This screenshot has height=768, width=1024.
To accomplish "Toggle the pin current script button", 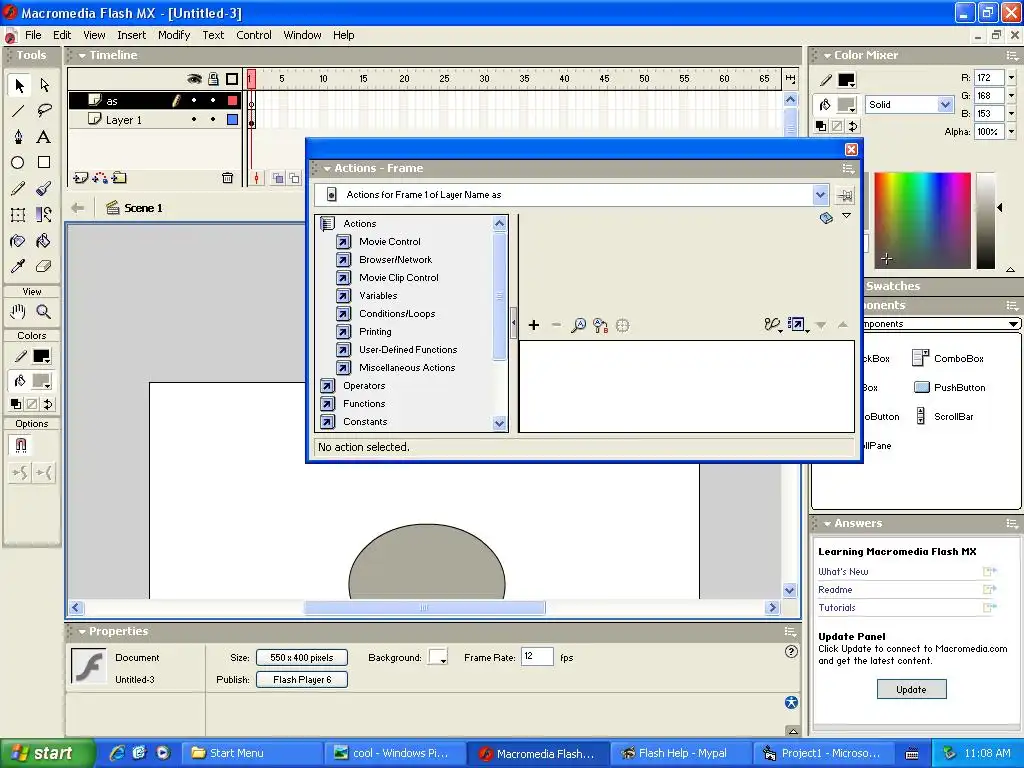I will pyautogui.click(x=845, y=195).
